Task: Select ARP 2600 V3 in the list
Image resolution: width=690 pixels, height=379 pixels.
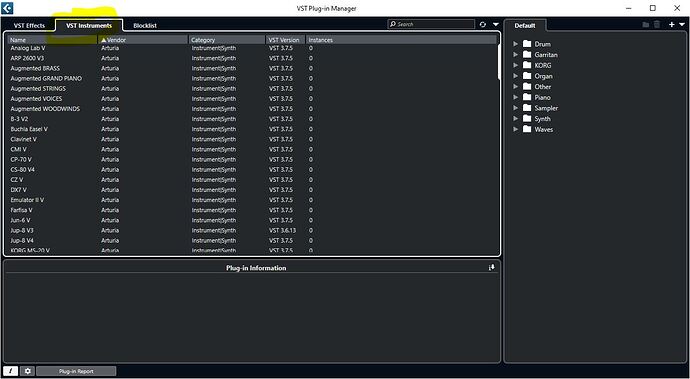Action: [252, 58]
